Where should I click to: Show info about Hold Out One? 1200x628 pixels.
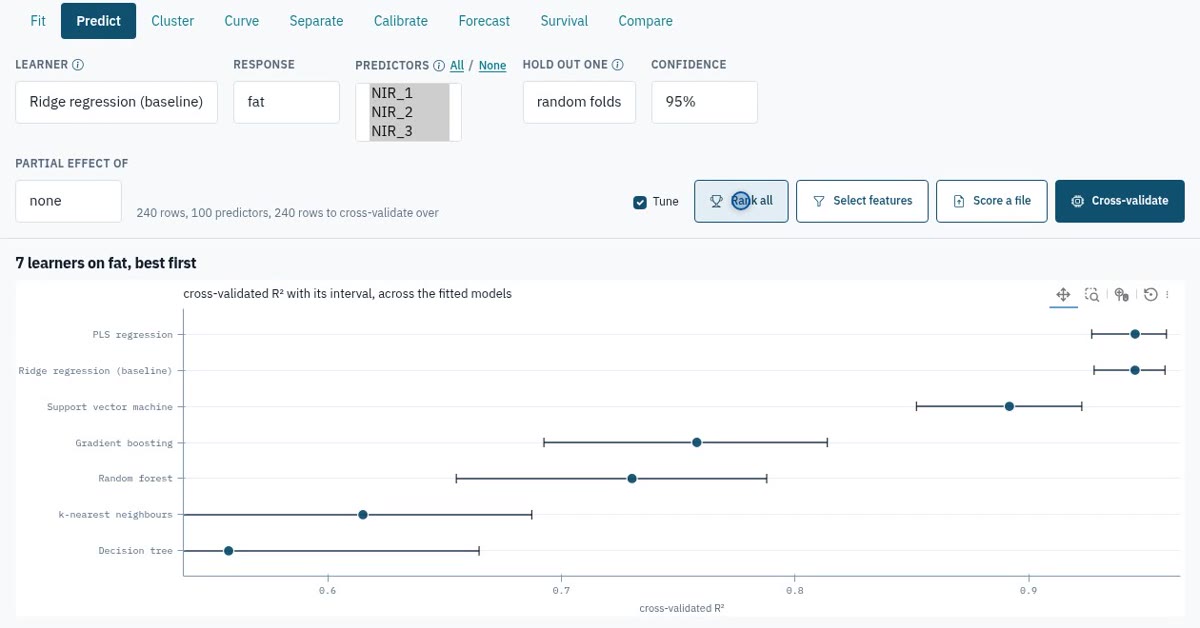click(617, 65)
